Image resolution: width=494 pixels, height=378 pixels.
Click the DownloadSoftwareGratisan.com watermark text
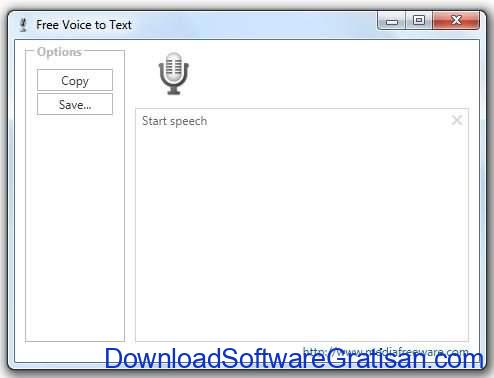294,359
